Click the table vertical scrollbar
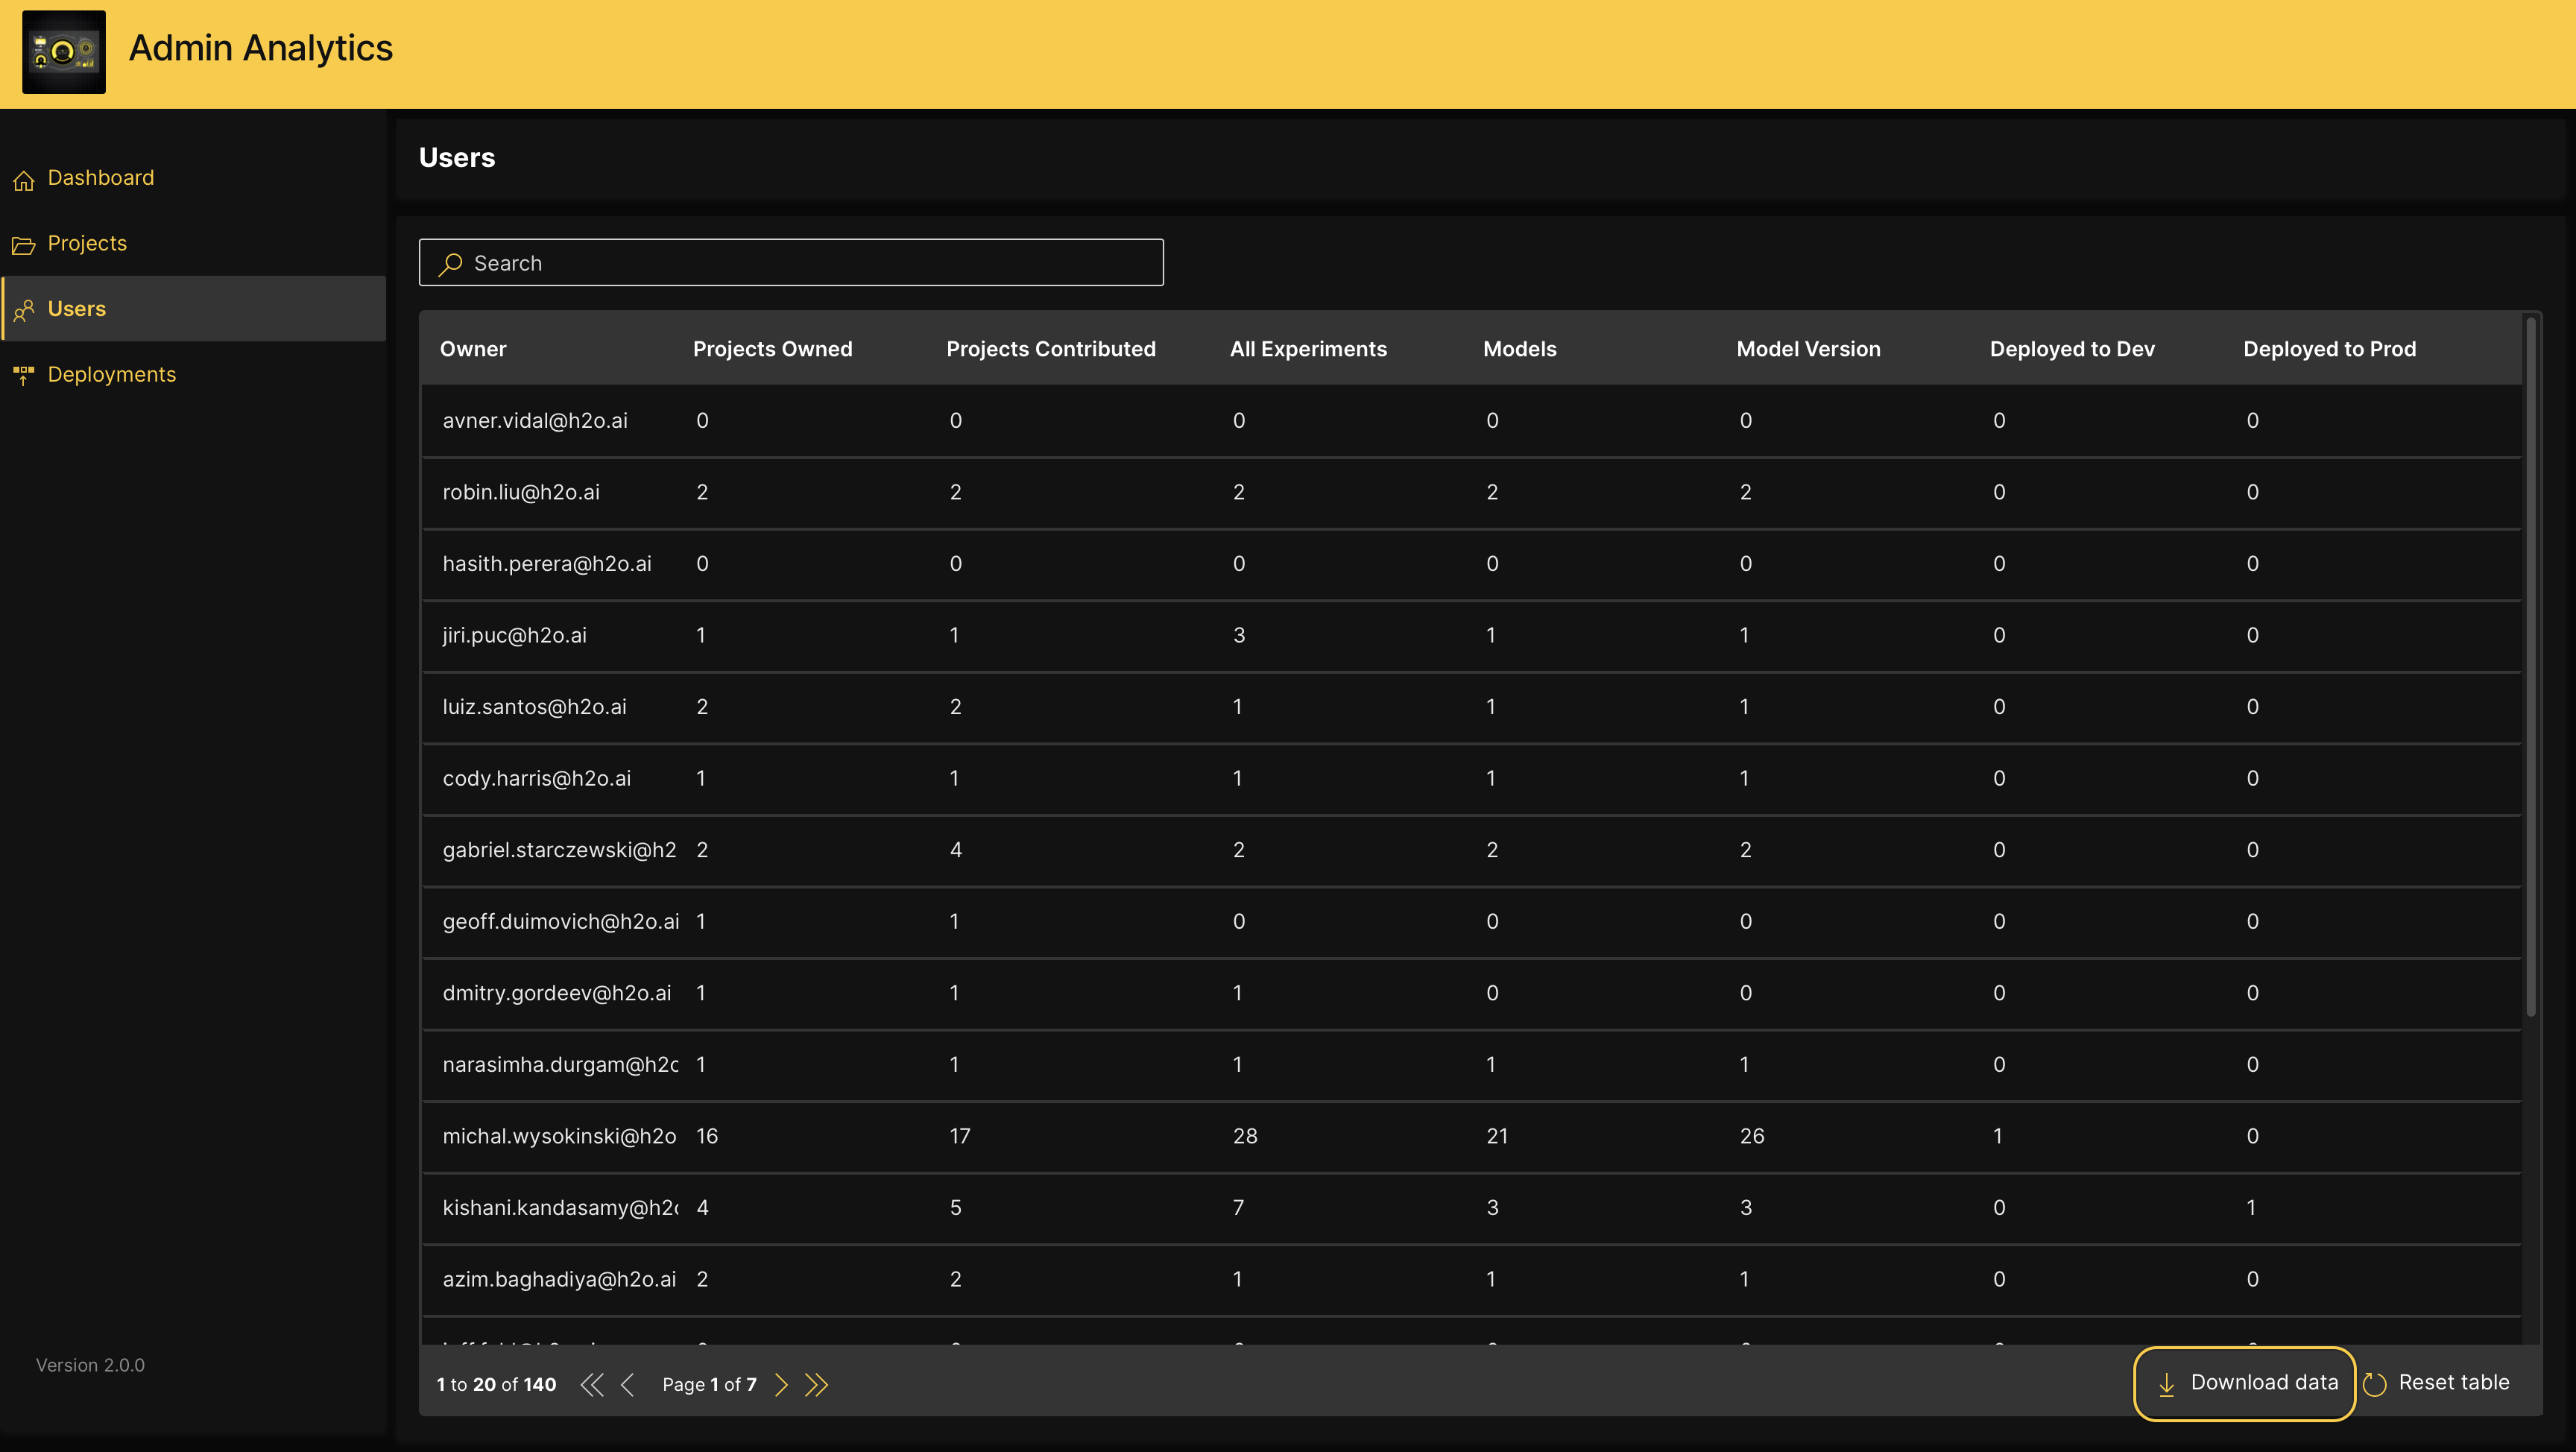 (x=2530, y=667)
